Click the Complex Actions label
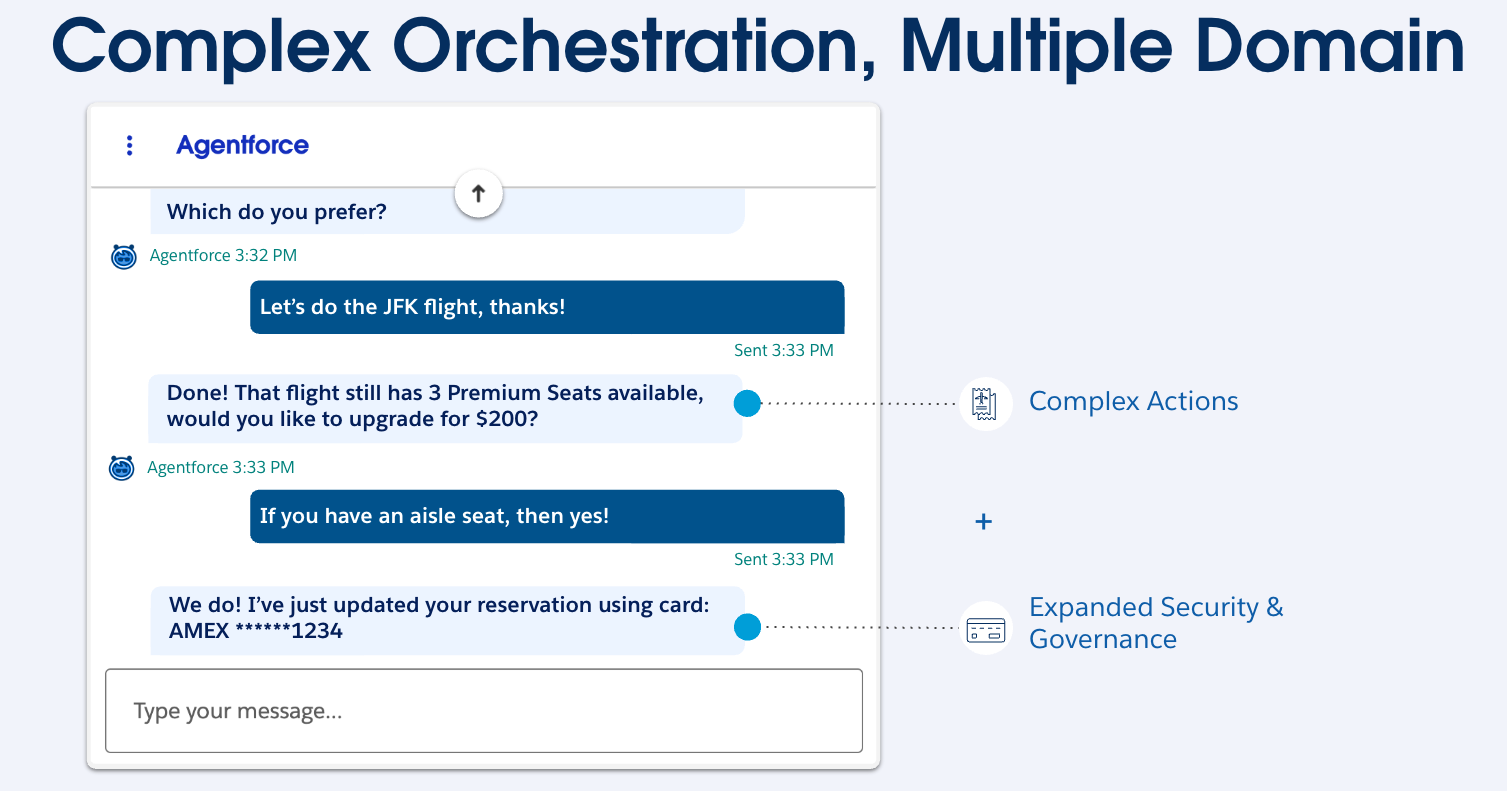 click(1134, 401)
